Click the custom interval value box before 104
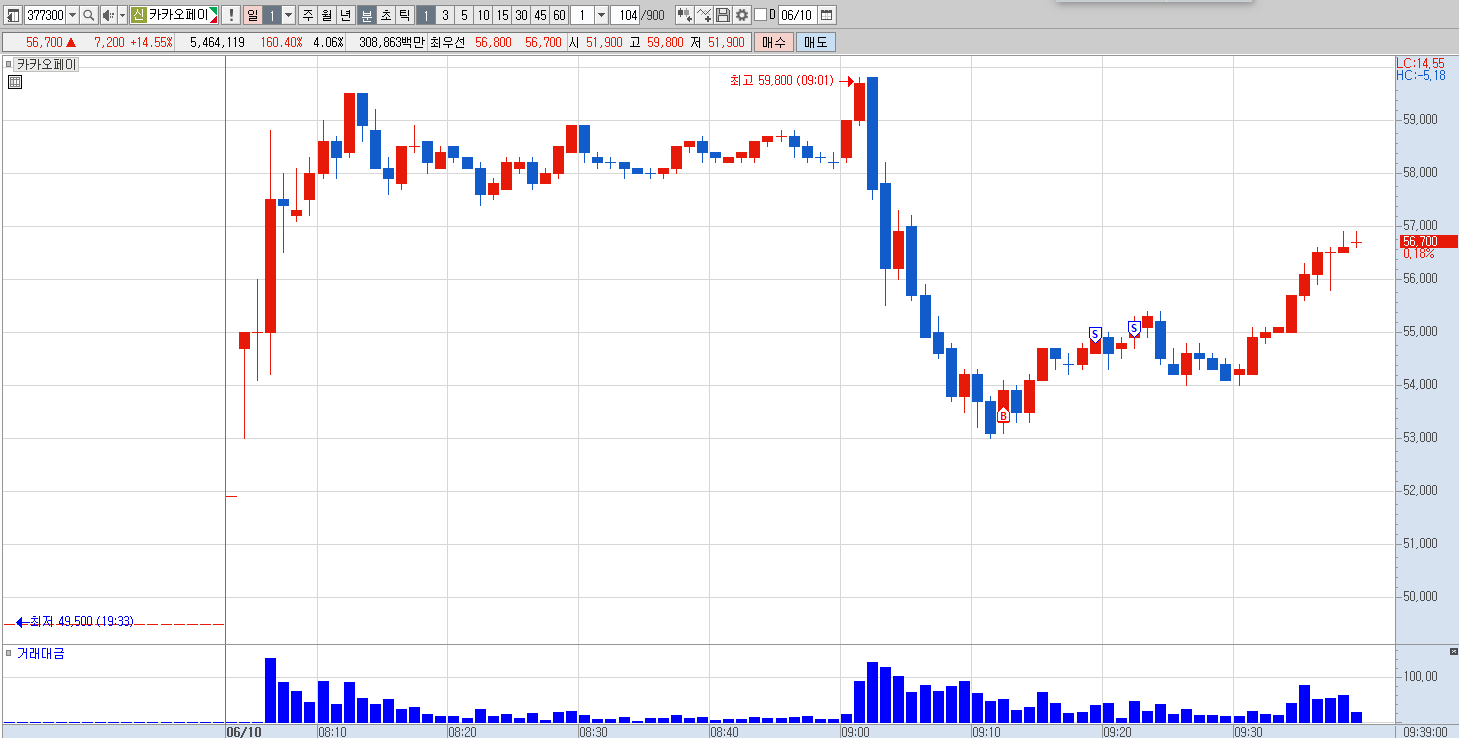 click(x=582, y=15)
